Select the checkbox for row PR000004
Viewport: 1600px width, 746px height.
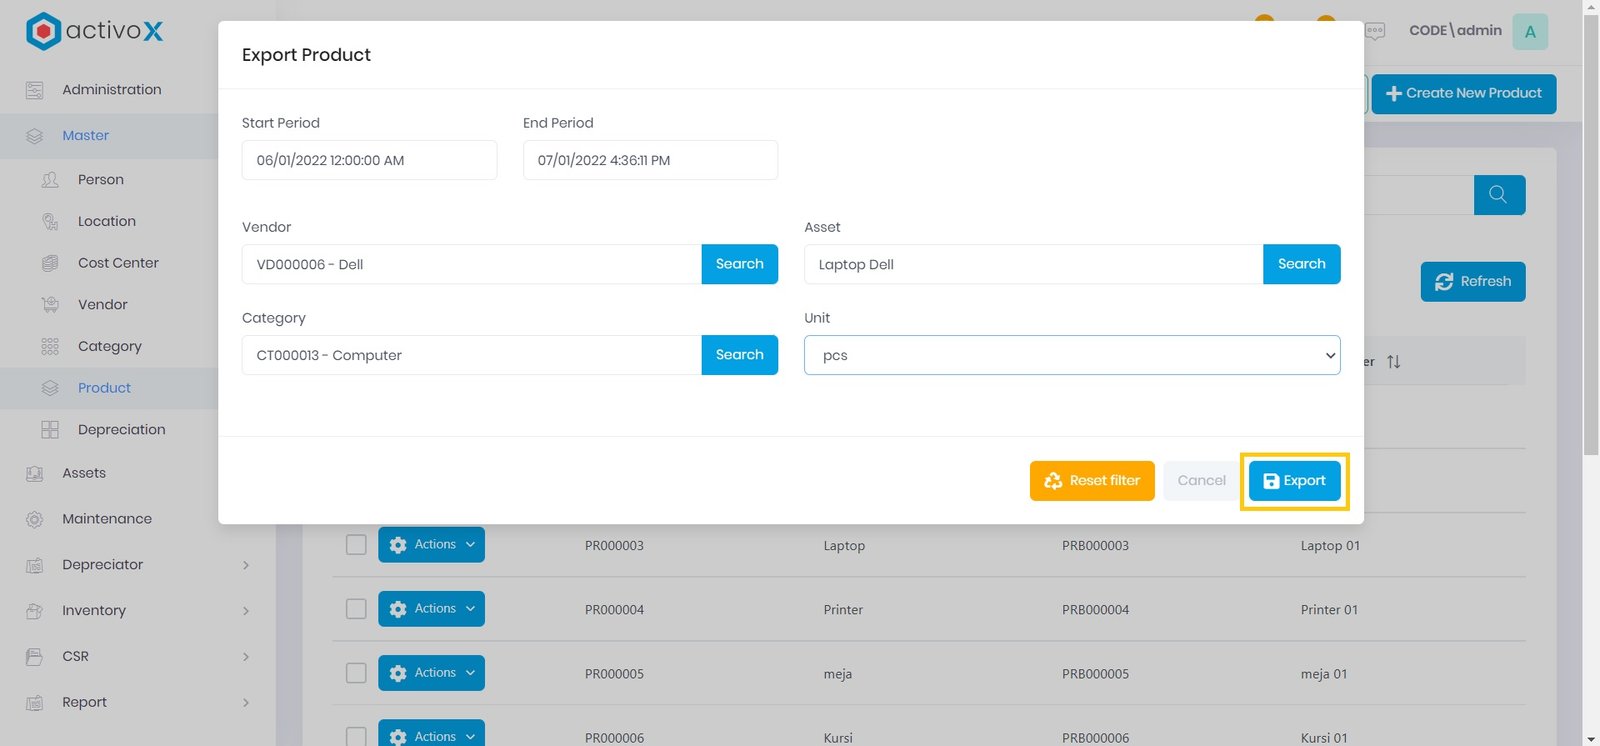[356, 609]
